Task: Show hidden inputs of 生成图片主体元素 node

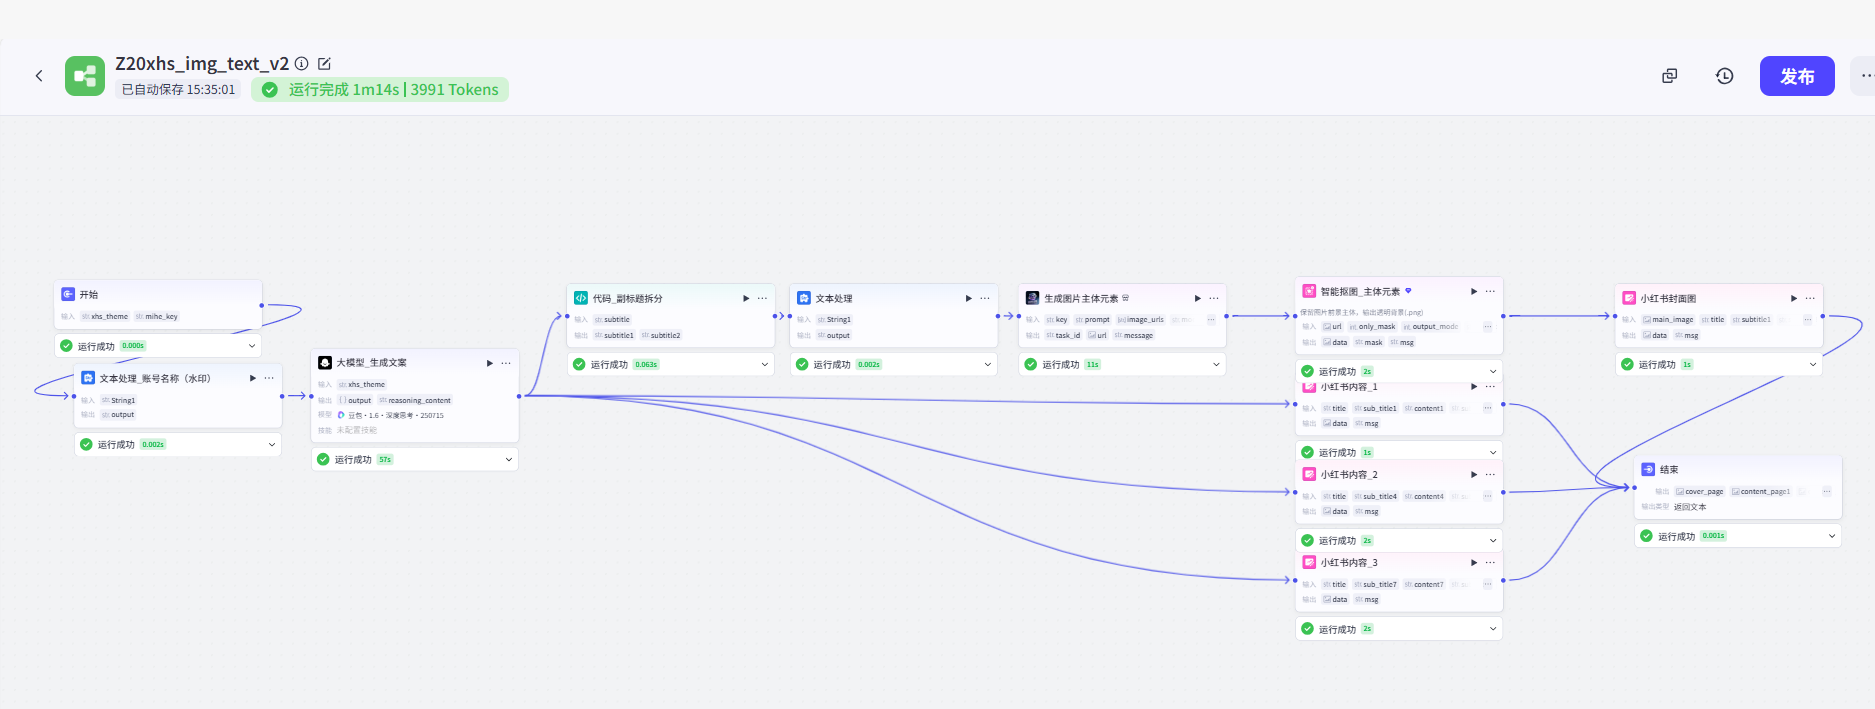Action: [x=1211, y=320]
